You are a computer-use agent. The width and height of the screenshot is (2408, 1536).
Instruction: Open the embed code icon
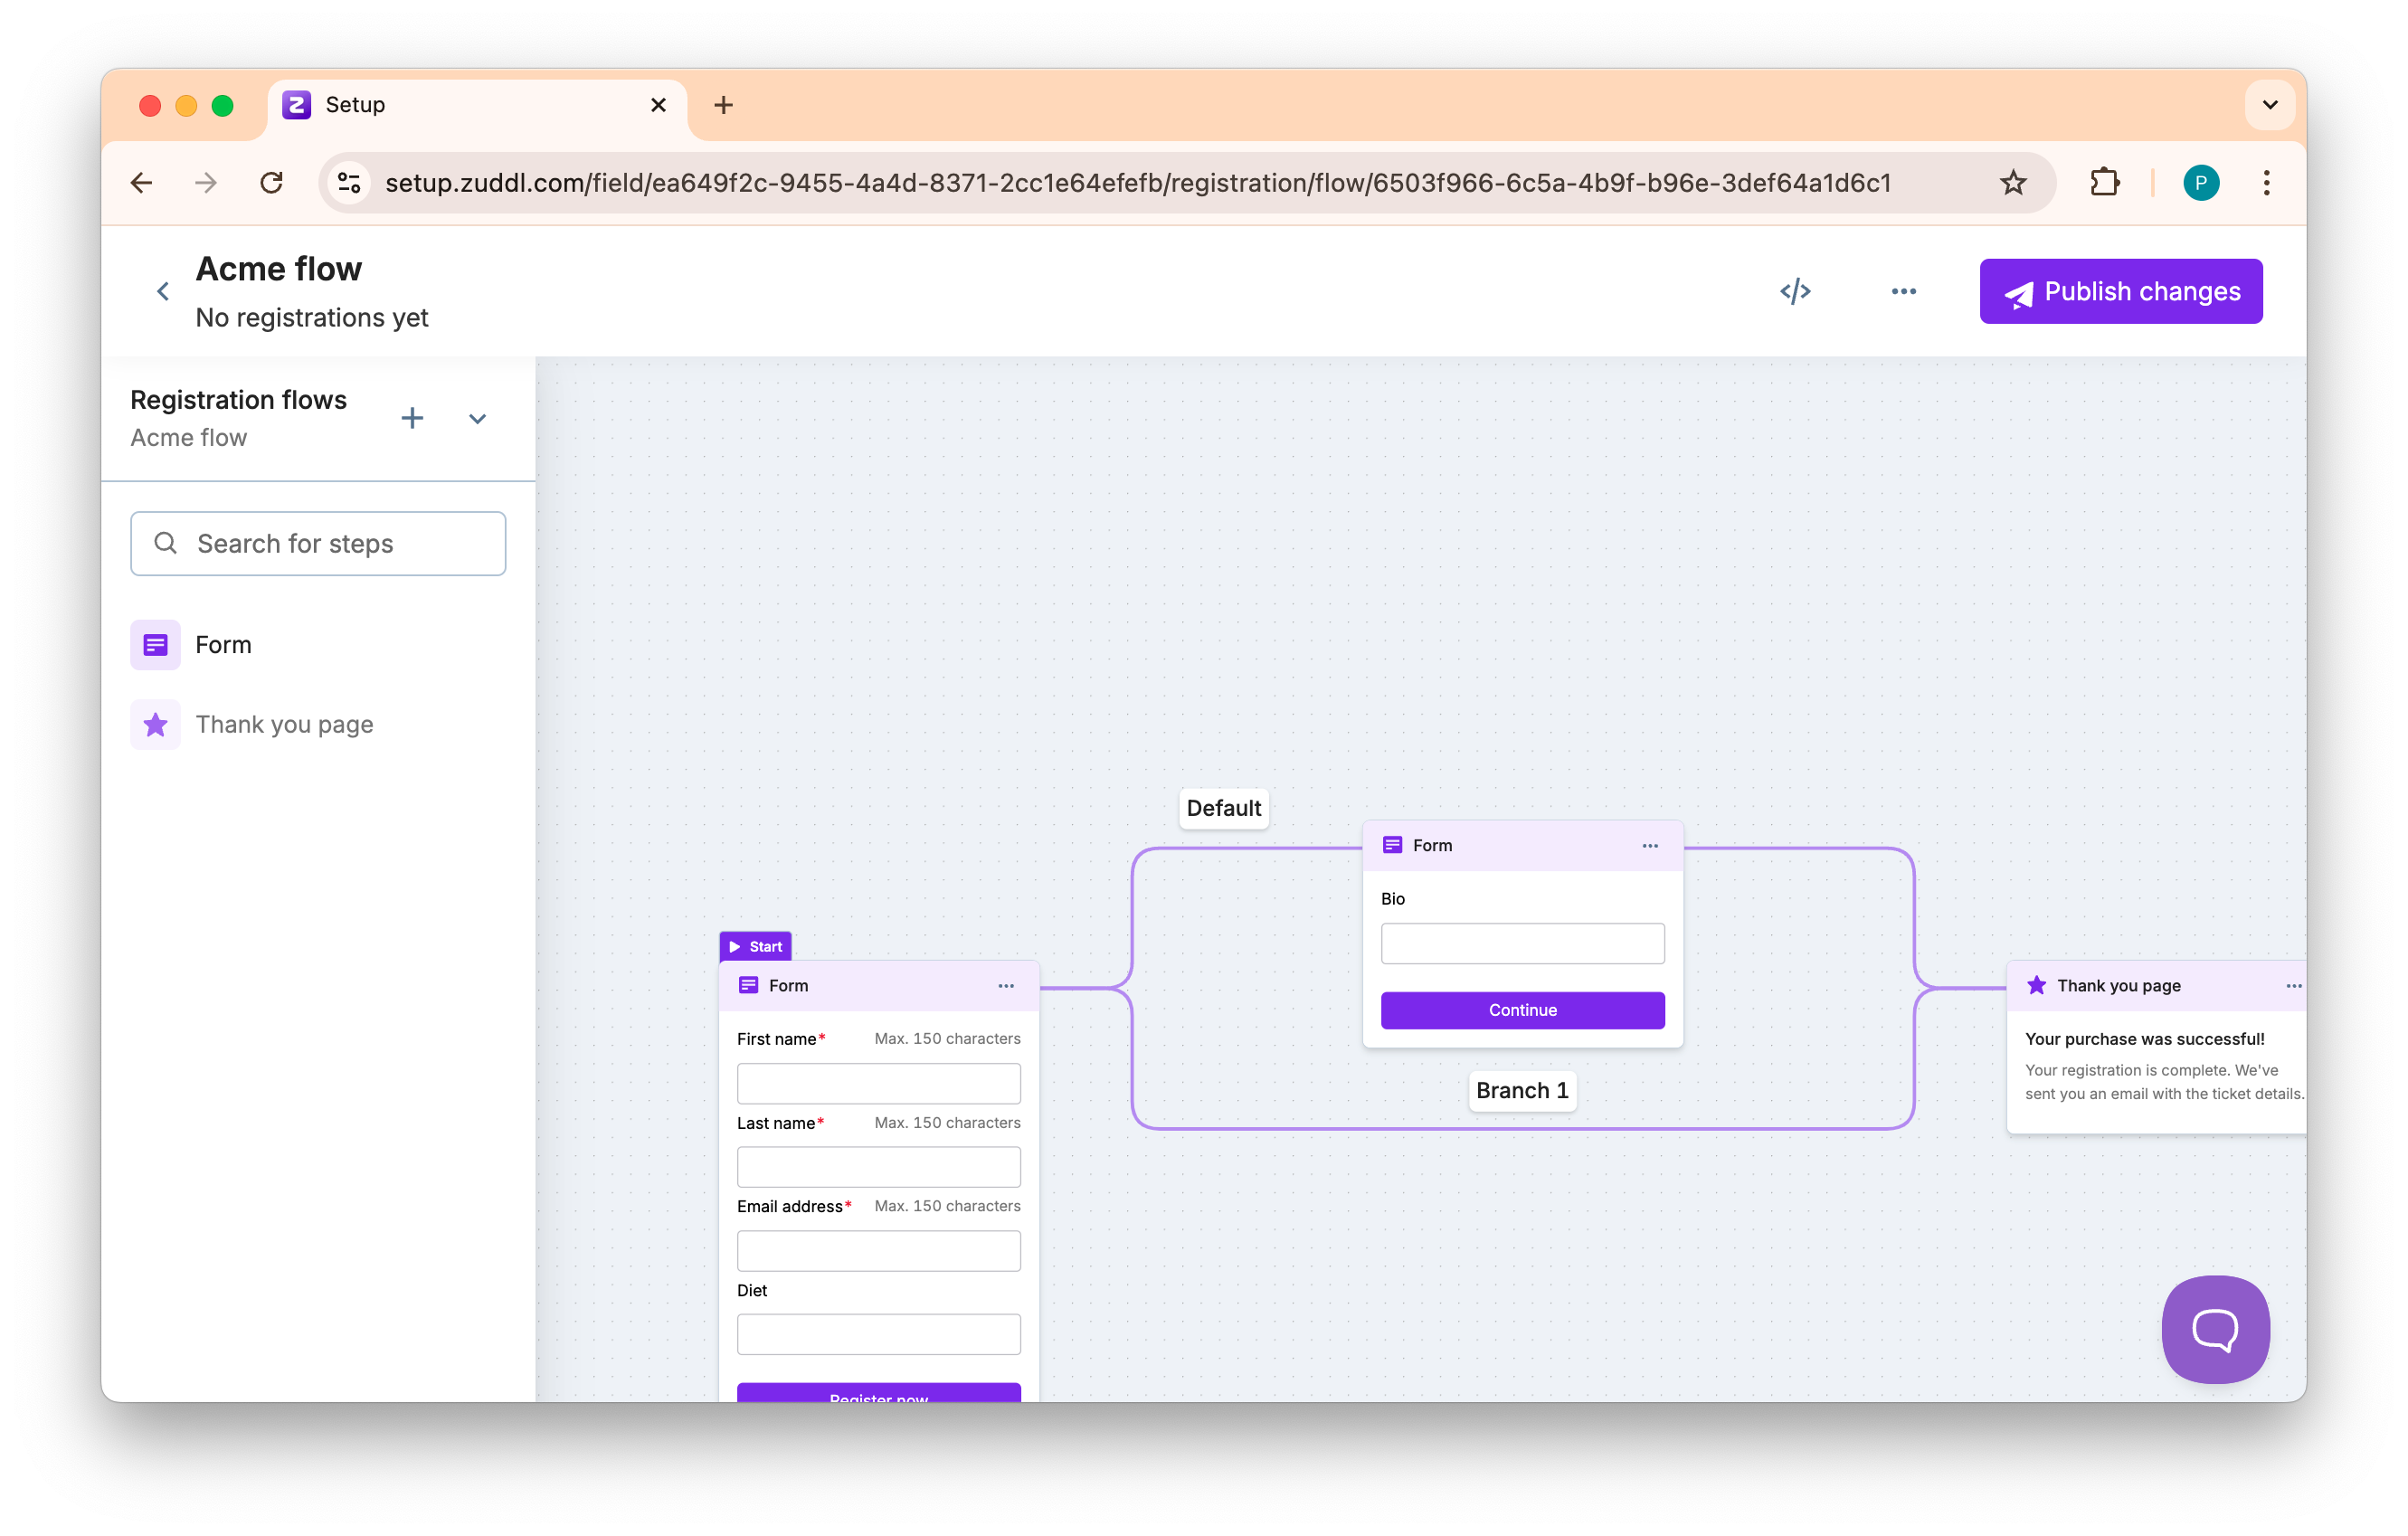(1795, 291)
